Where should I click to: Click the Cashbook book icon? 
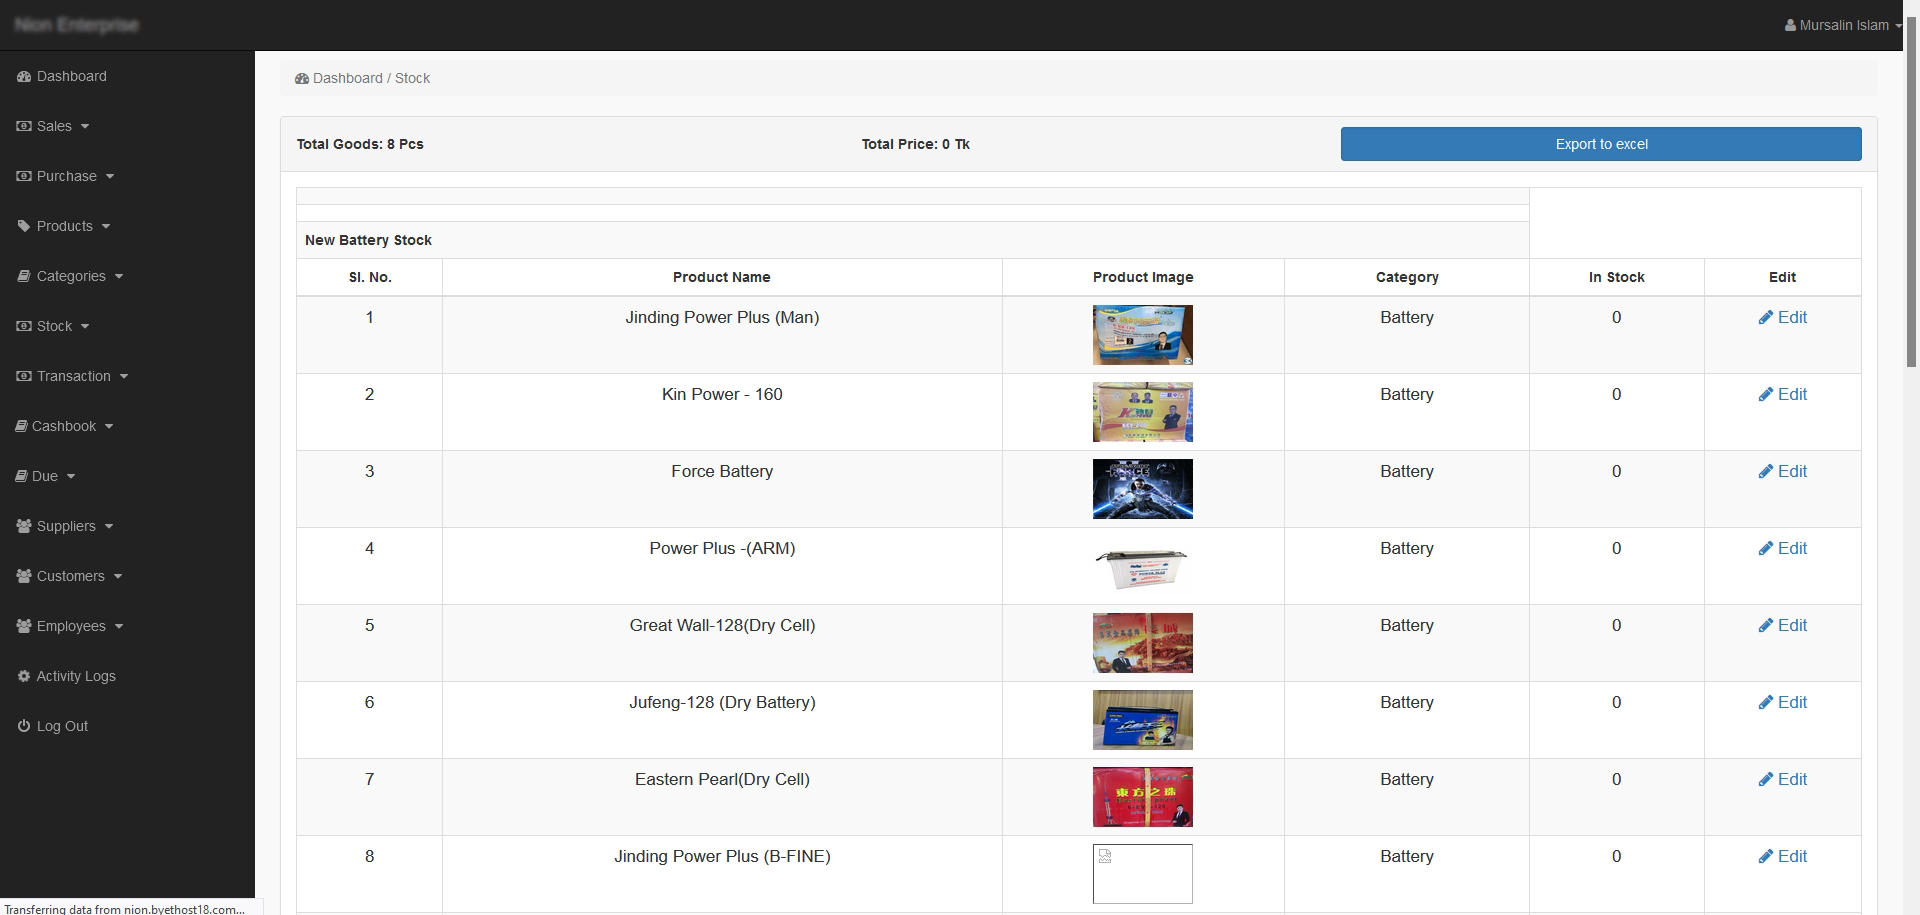[21, 426]
